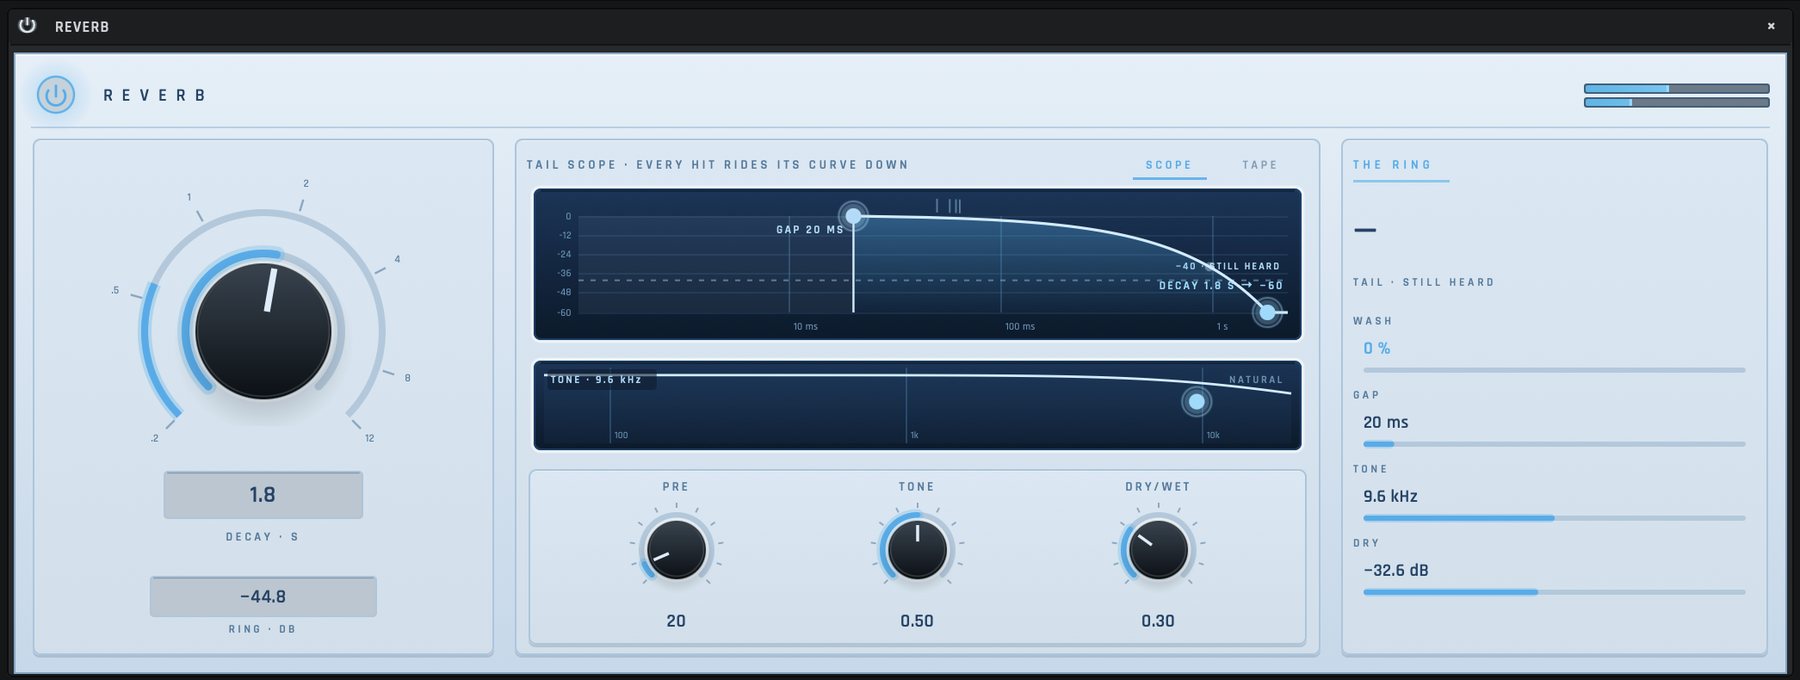The image size is (1800, 680).
Task: Click the PRE knob
Action: tap(676, 550)
